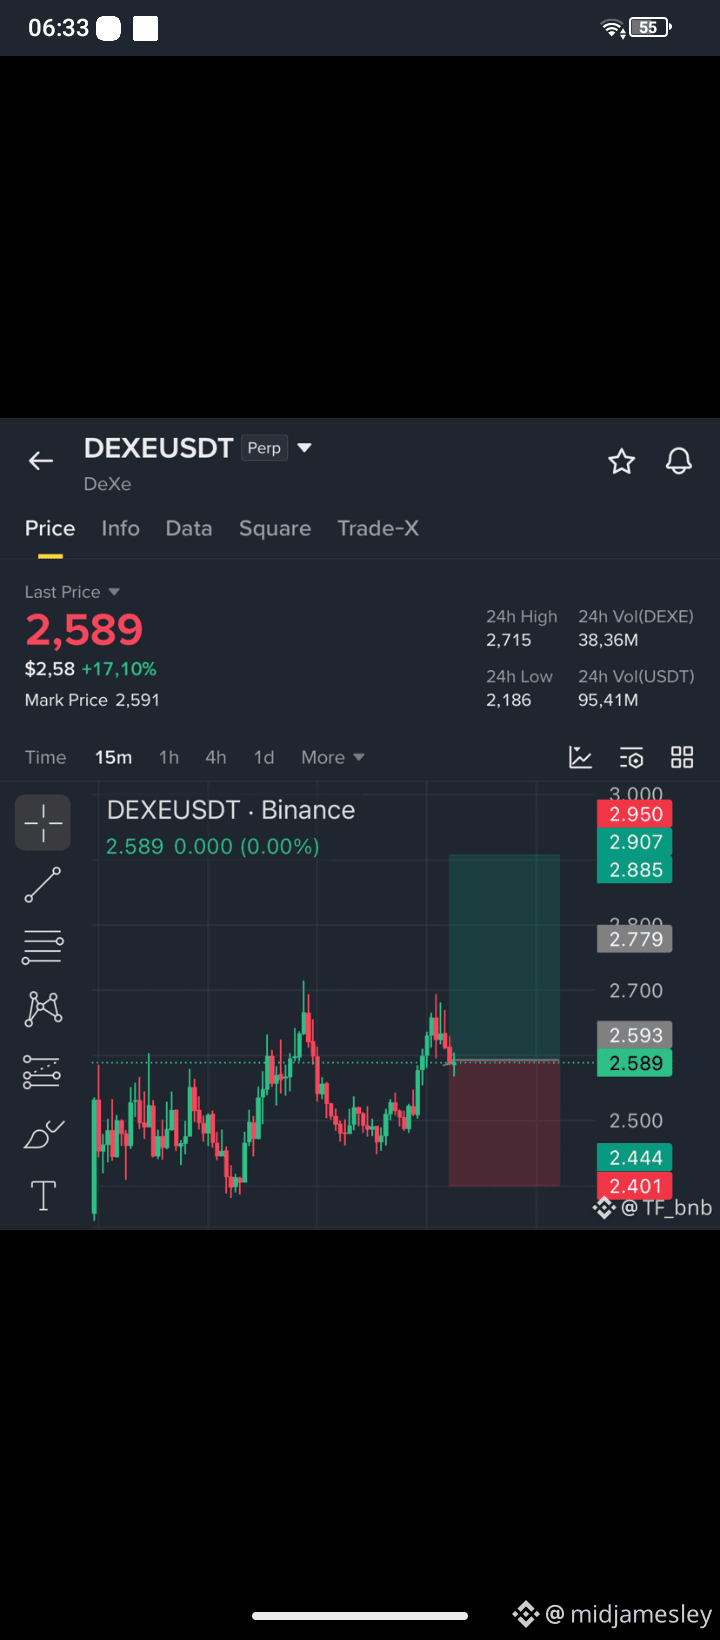Select the trend line drawing tool
Viewport: 720px width, 1640px height.
[x=43, y=885]
